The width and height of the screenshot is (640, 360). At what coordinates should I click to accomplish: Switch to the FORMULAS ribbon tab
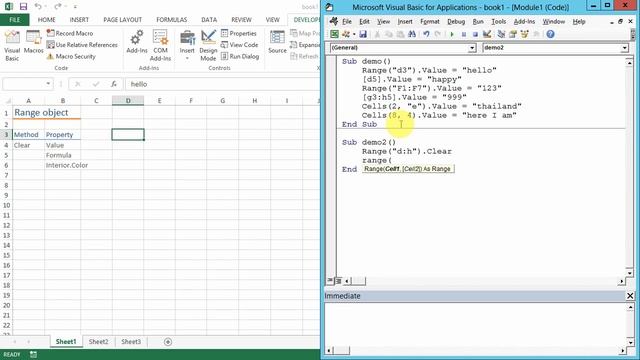(x=171, y=20)
